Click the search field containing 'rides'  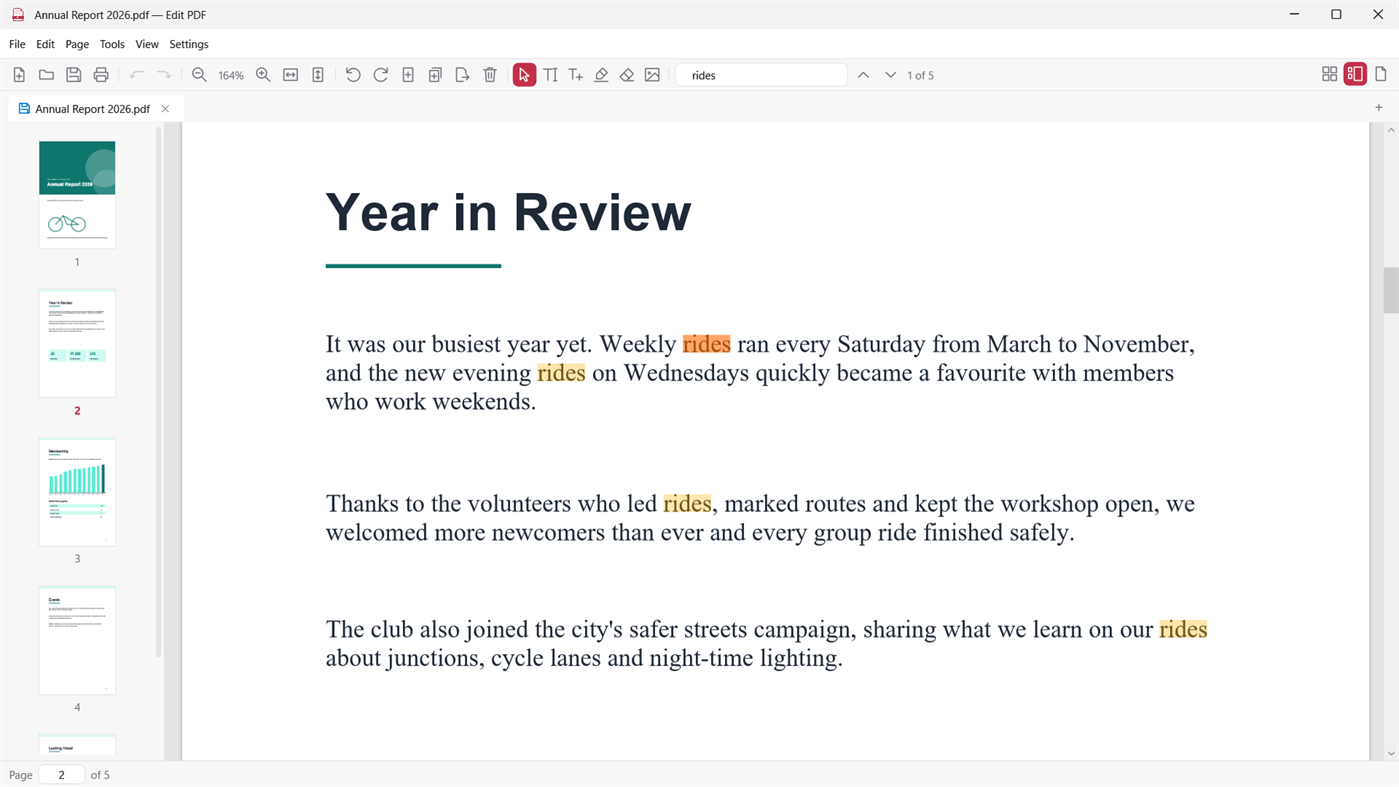(762, 75)
